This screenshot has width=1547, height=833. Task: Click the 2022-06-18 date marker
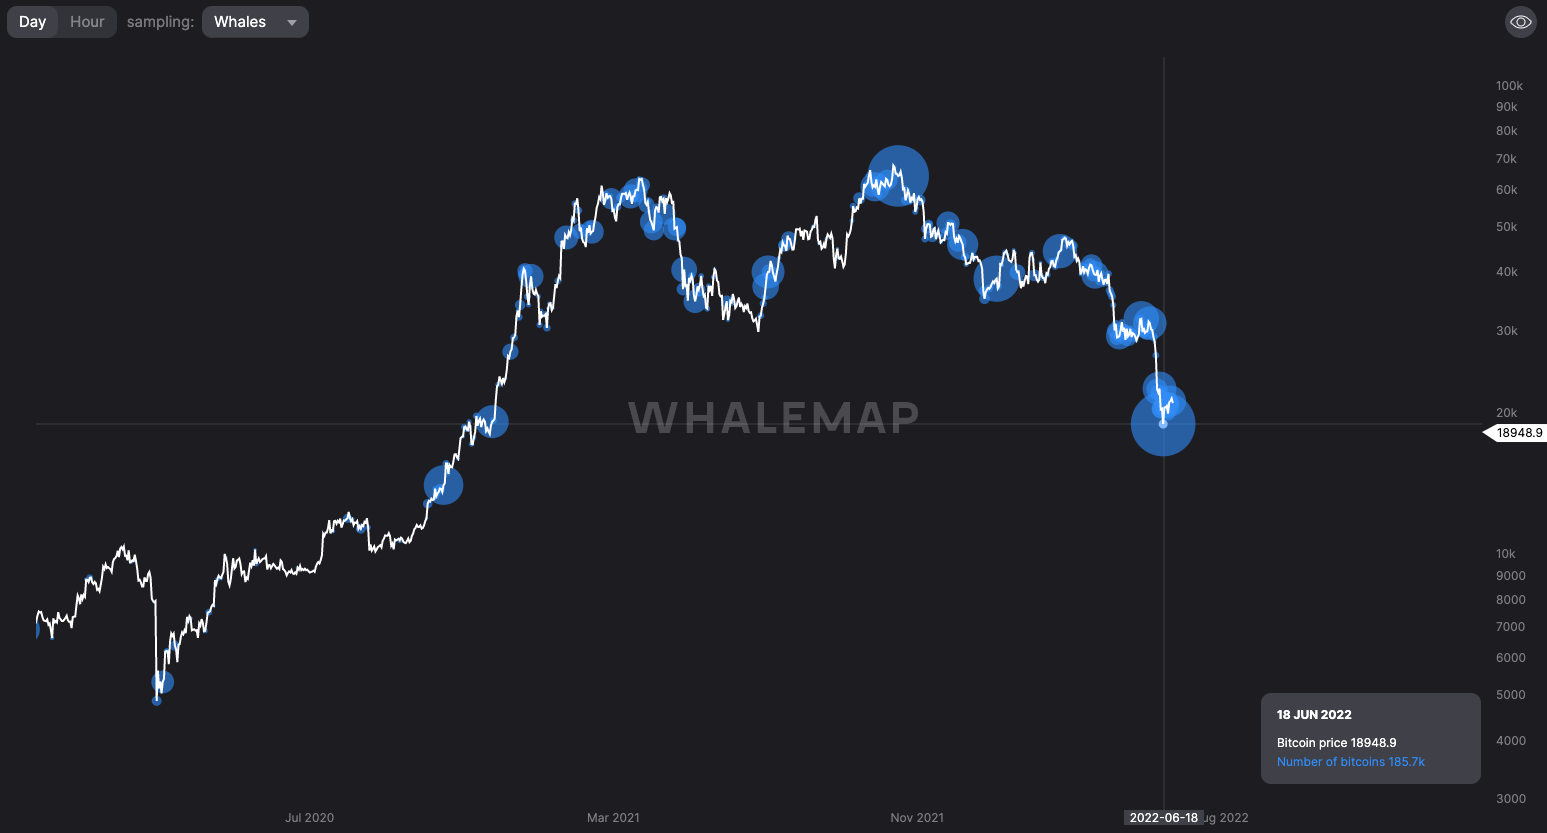tap(1163, 818)
